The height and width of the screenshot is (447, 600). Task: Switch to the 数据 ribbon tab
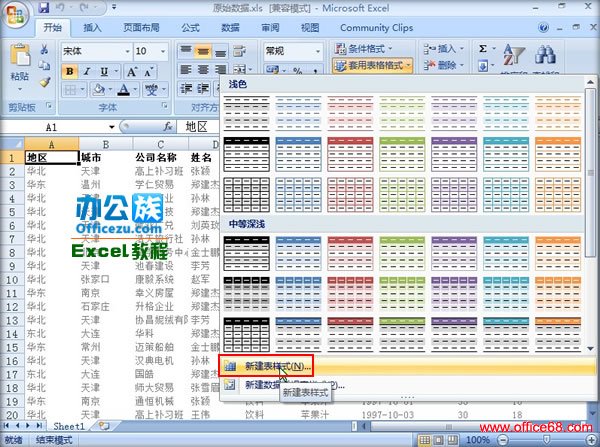(230, 28)
